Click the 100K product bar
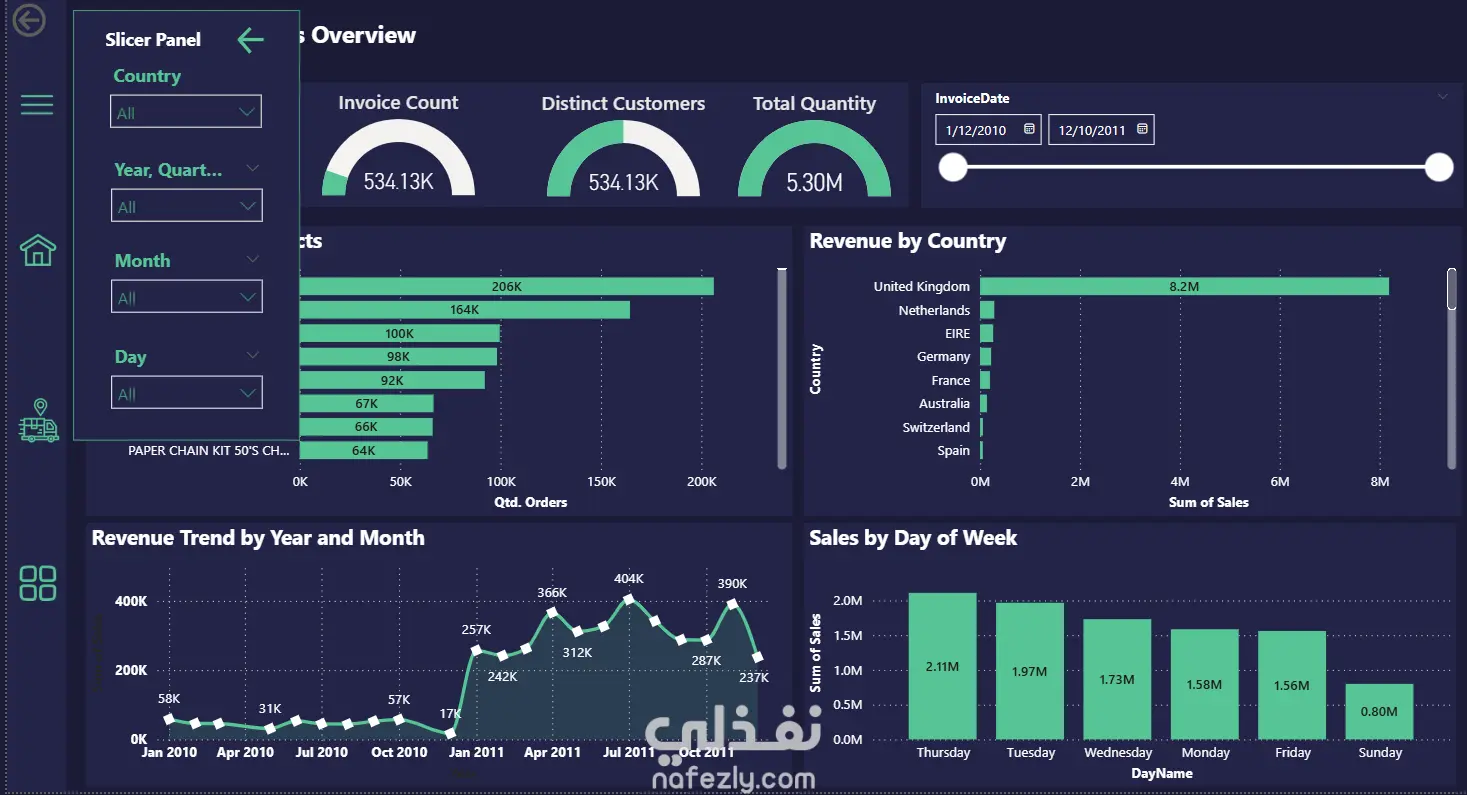1467x795 pixels. coord(399,333)
